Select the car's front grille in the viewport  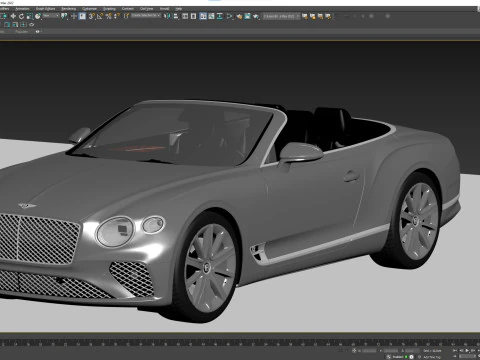tap(39, 239)
